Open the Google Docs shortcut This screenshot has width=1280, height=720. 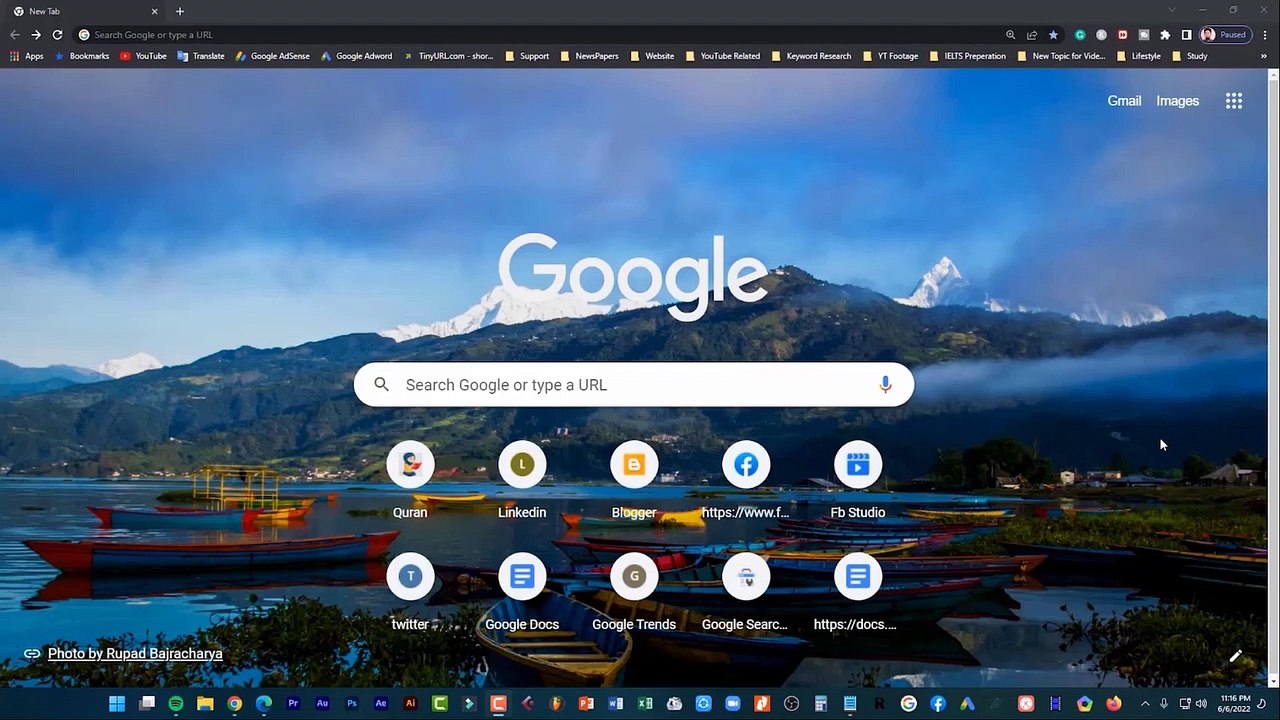(522, 594)
